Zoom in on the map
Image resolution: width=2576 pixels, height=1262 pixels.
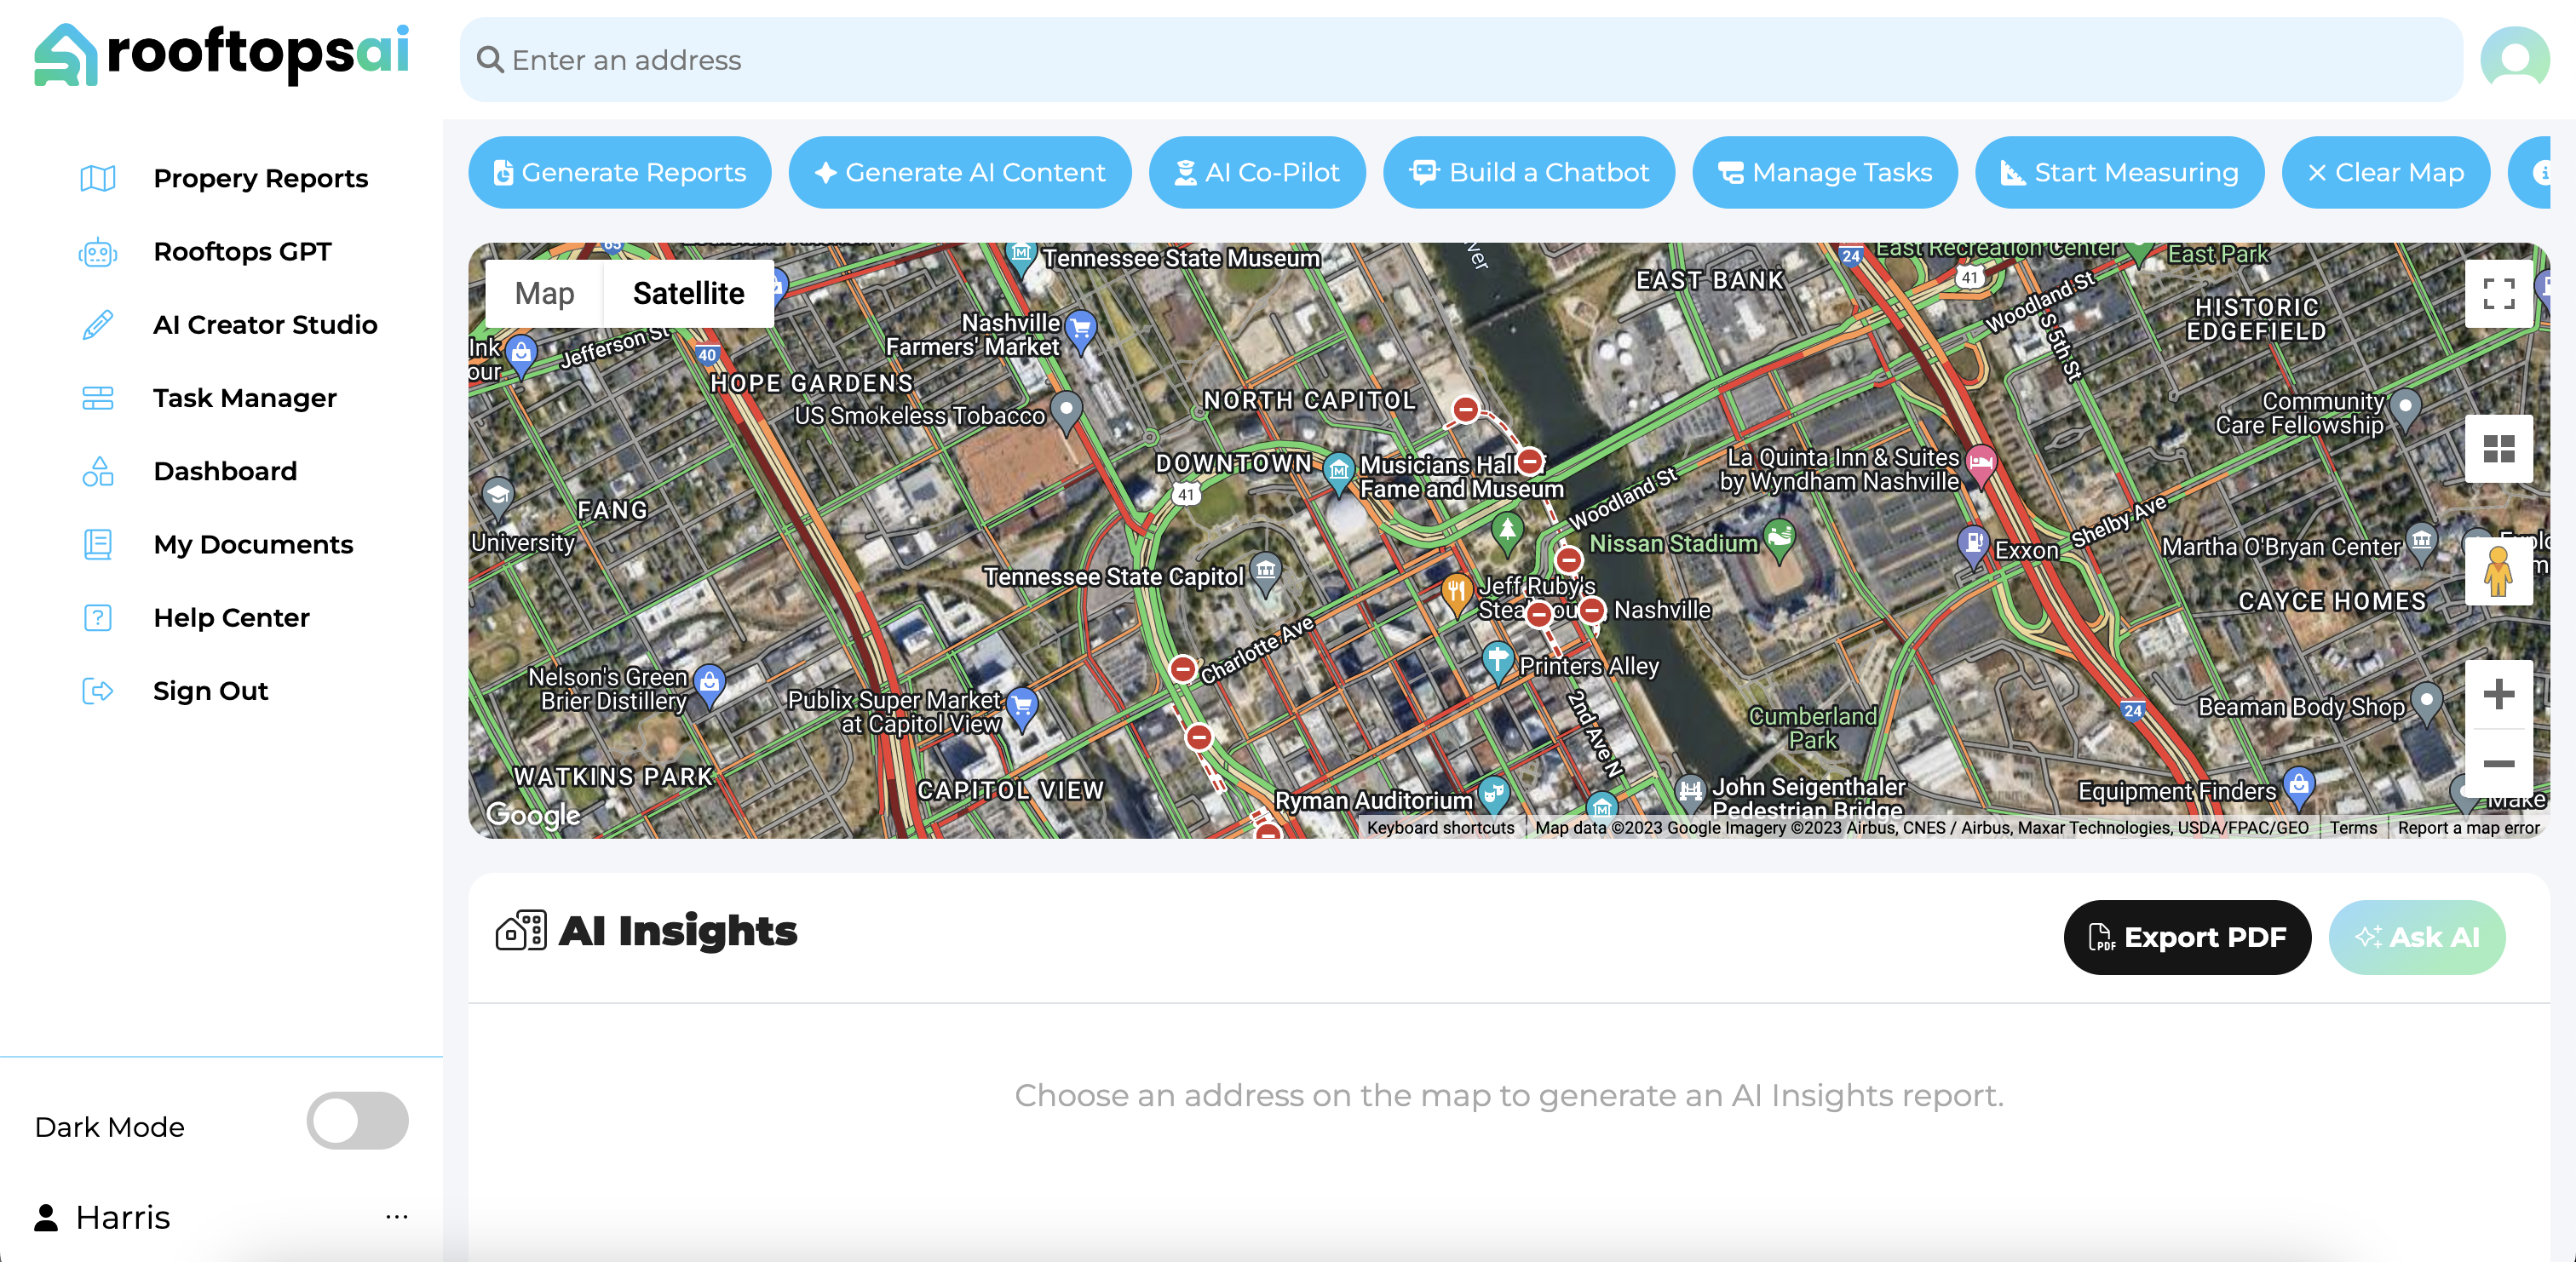(2498, 694)
